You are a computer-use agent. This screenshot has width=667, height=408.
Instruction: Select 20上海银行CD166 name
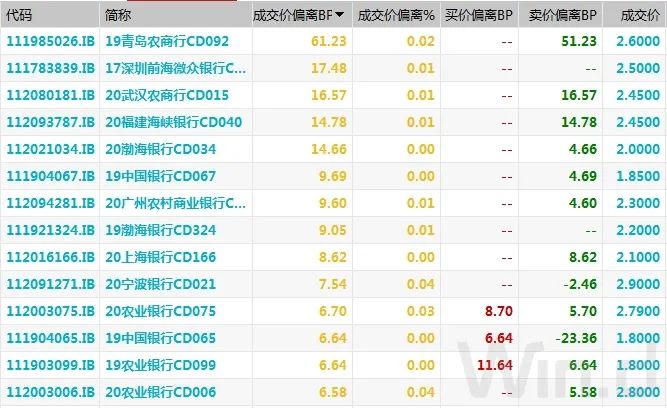click(160, 257)
